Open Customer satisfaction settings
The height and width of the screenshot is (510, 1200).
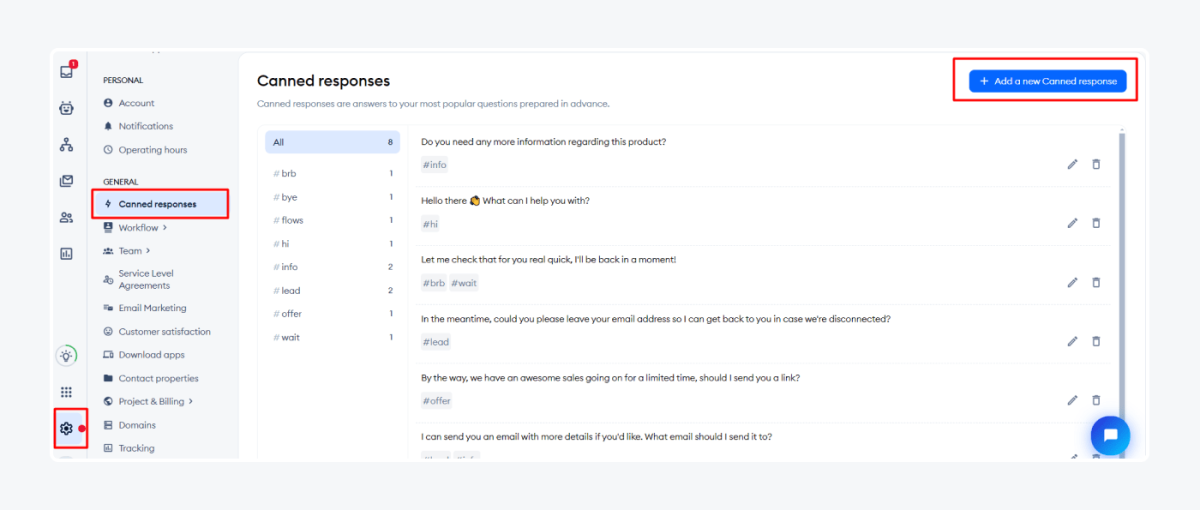click(x=164, y=332)
